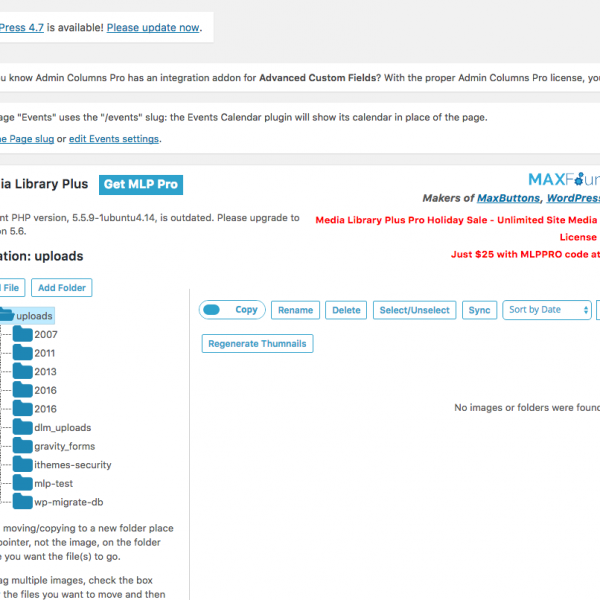The image size is (600, 600).
Task: Select the mlp-test folder label
Action: coord(54,483)
